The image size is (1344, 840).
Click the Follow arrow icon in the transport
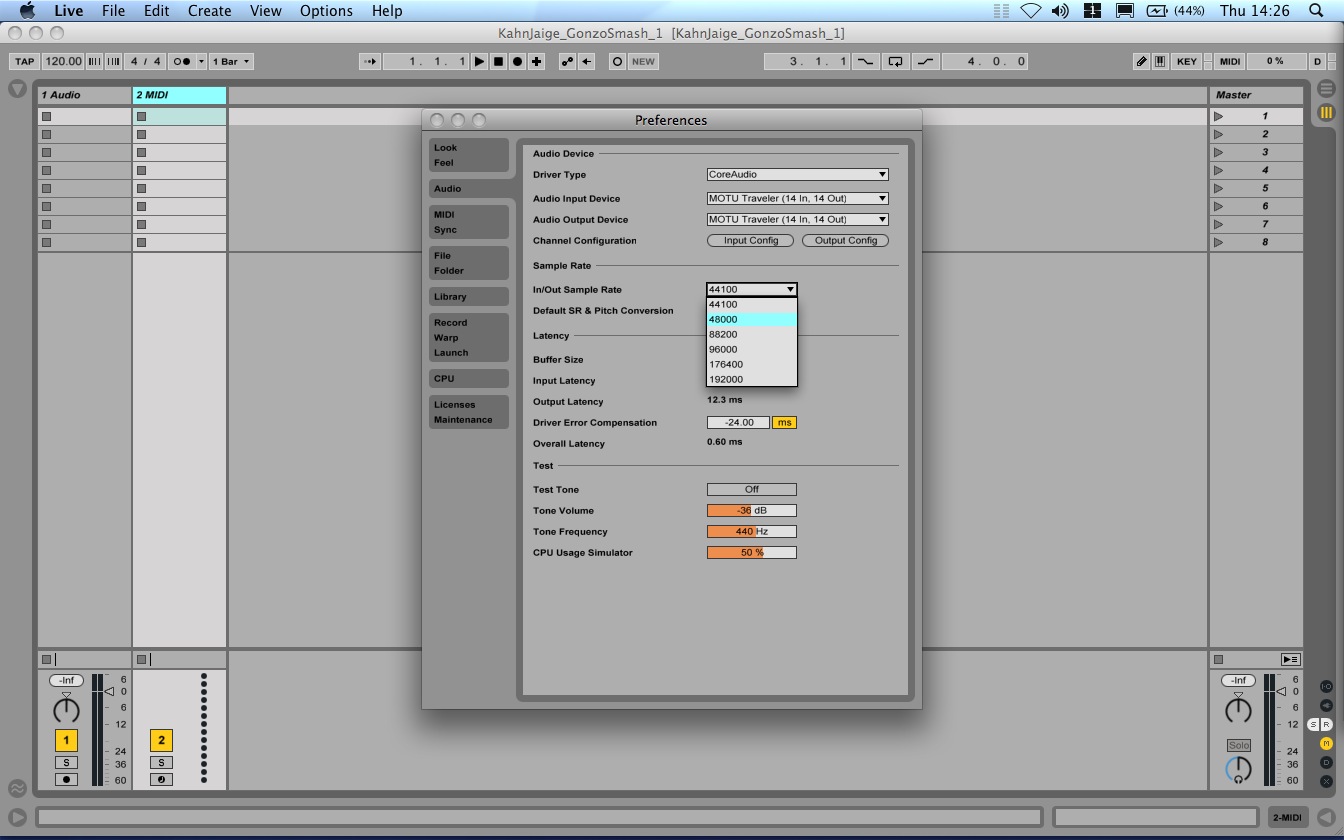[x=370, y=61]
